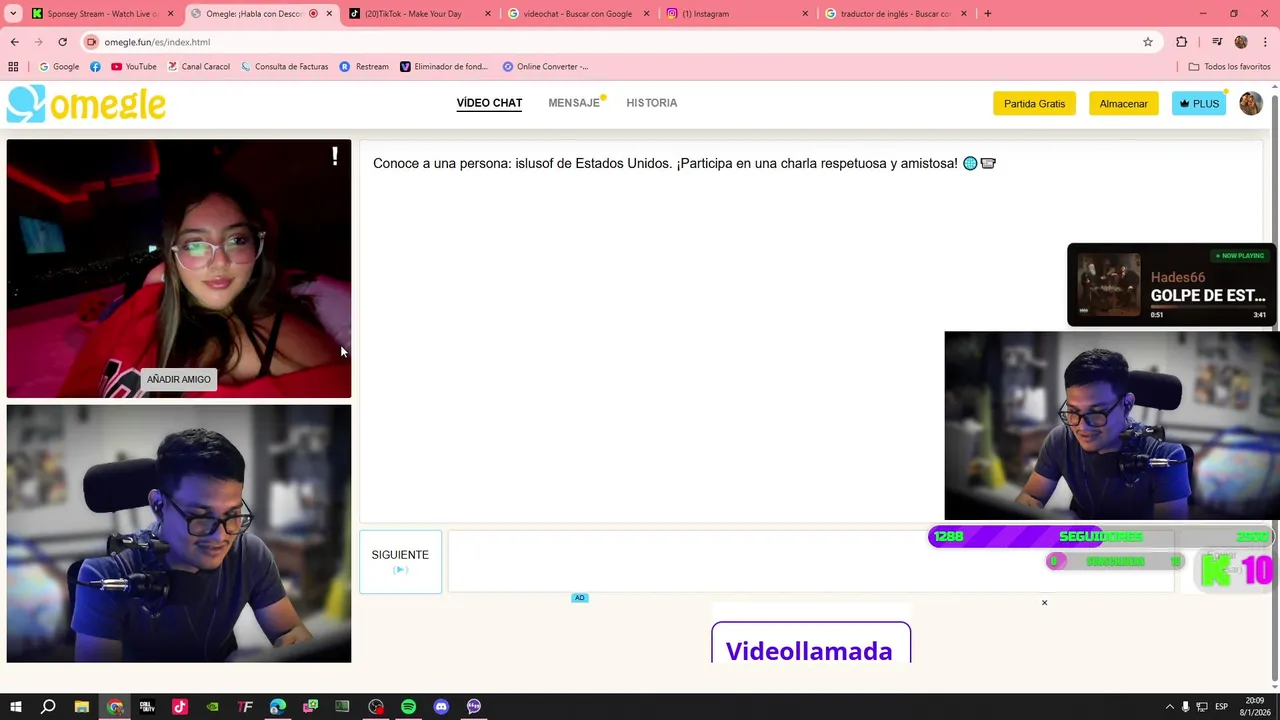Open Windows Start menu

pyautogui.click(x=15, y=707)
